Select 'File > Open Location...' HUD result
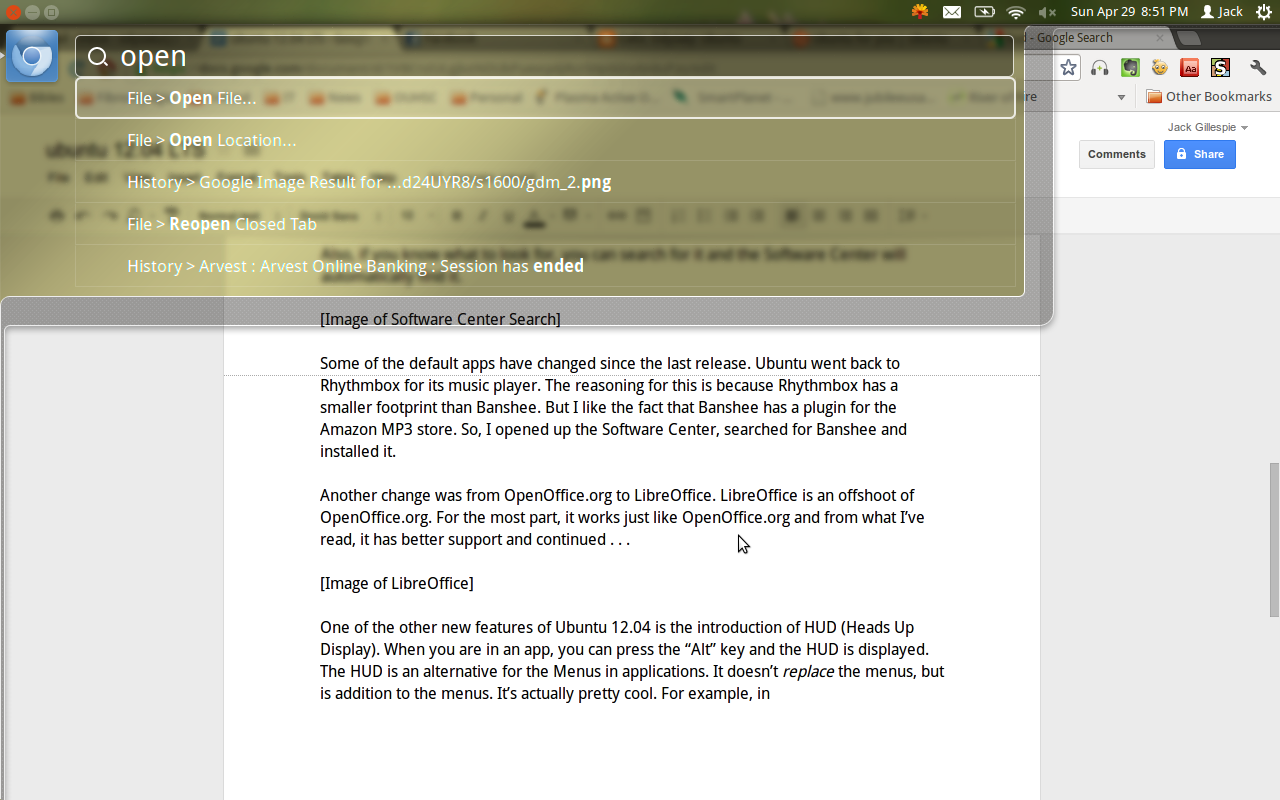Screen dimensions: 1280x800 [545, 140]
